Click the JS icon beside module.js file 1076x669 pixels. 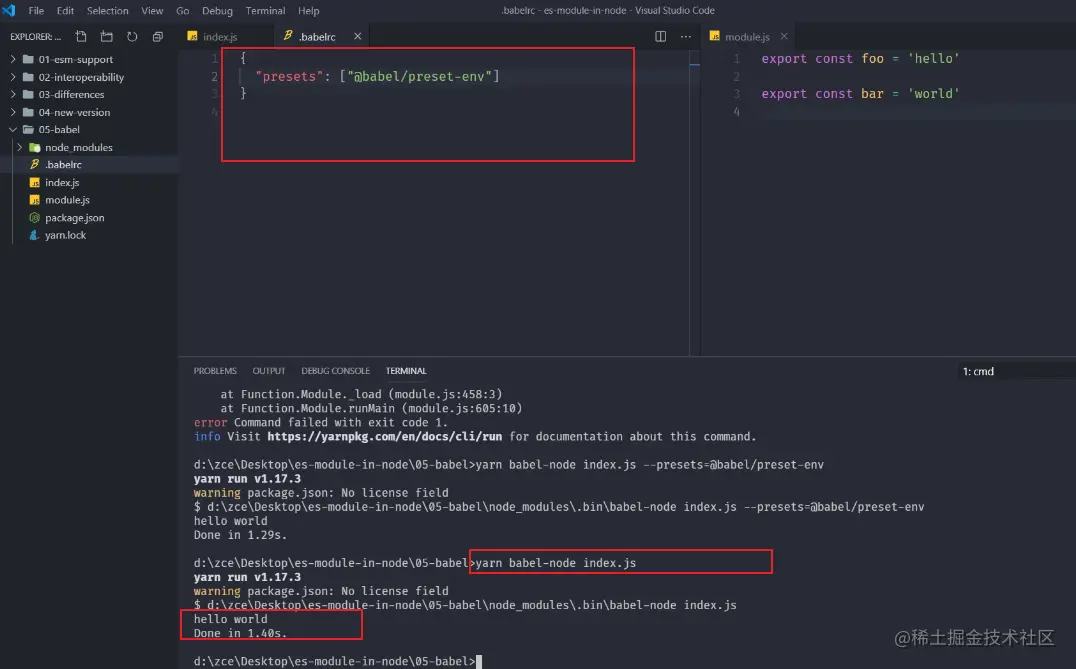coord(34,200)
